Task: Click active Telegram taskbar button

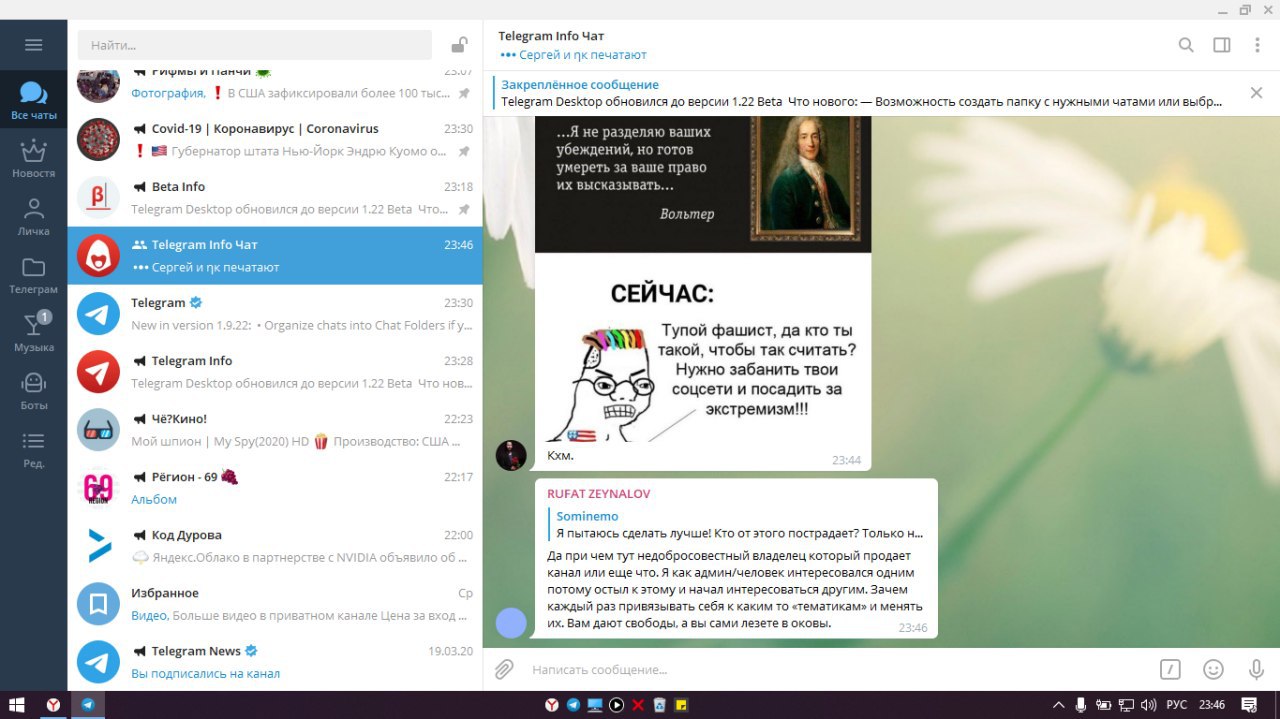Action: coord(88,705)
